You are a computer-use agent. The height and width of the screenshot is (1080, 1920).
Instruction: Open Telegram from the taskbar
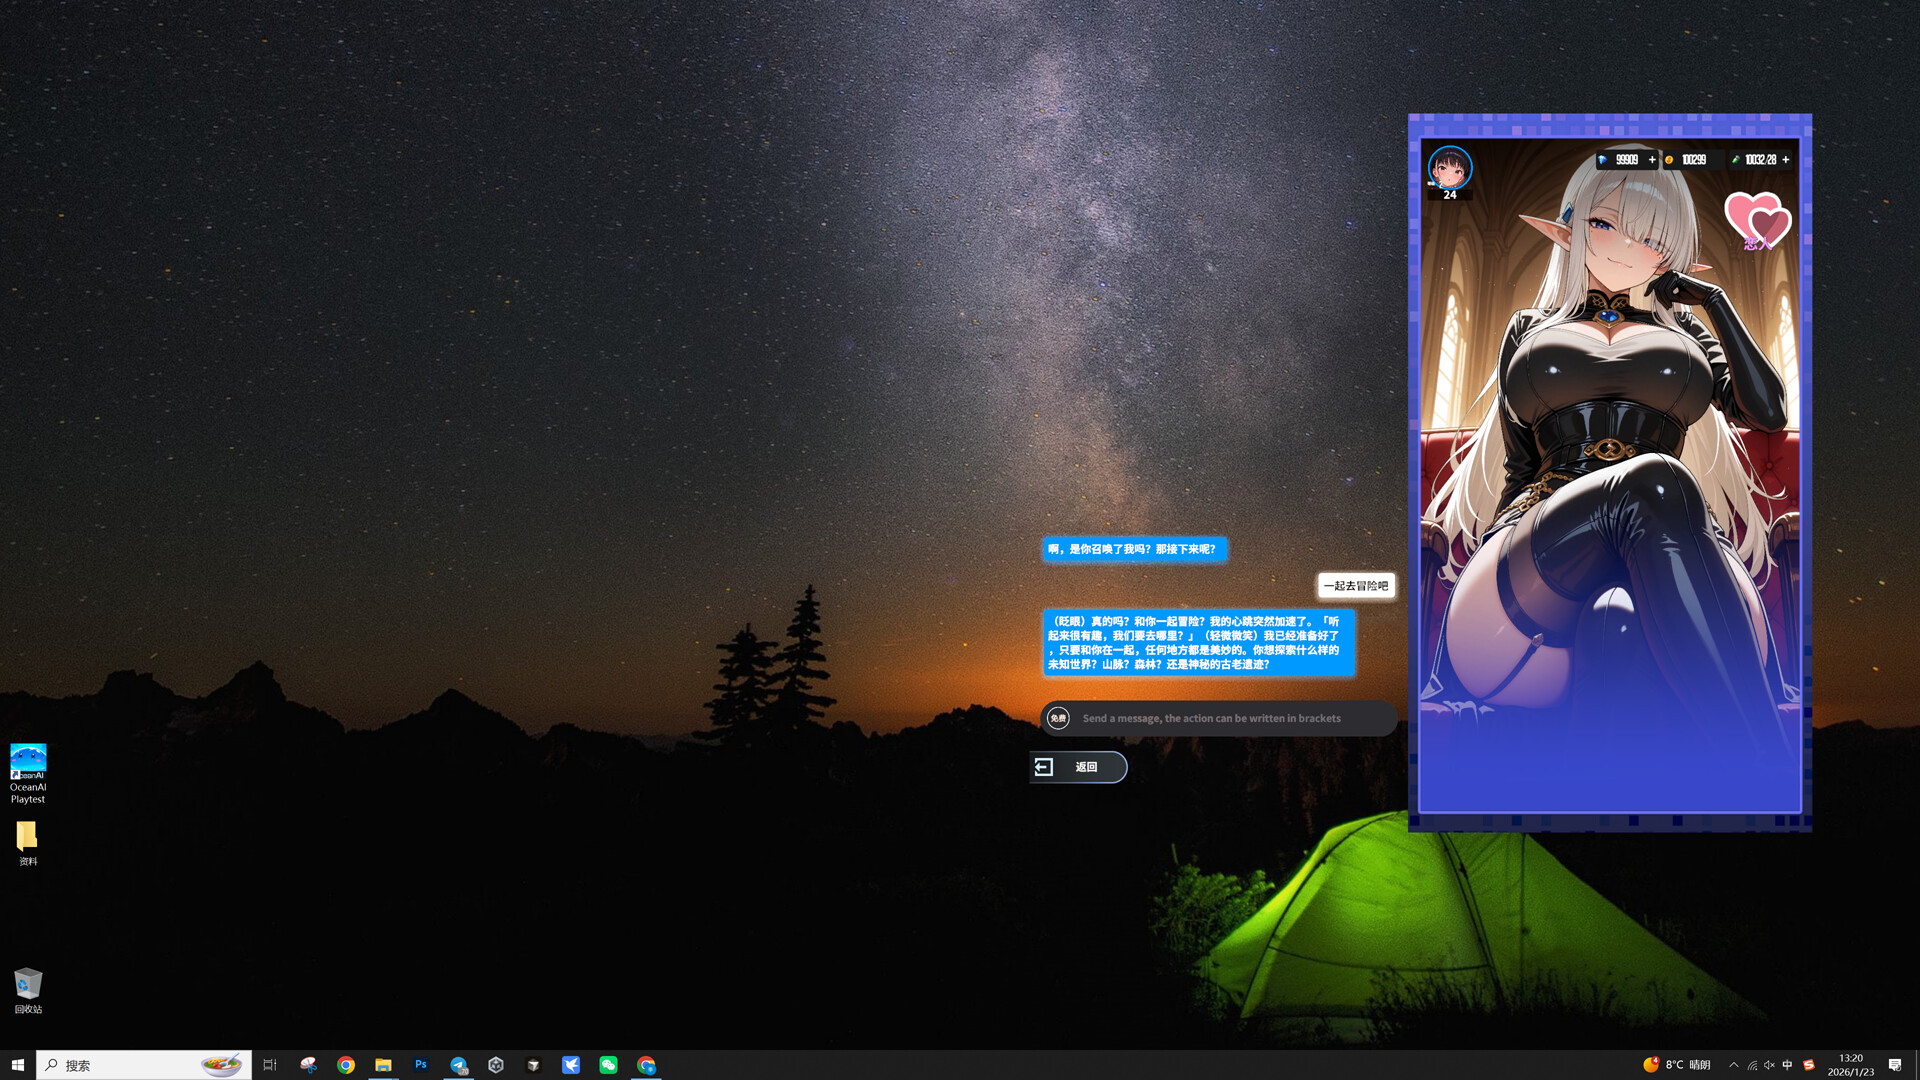458,1065
